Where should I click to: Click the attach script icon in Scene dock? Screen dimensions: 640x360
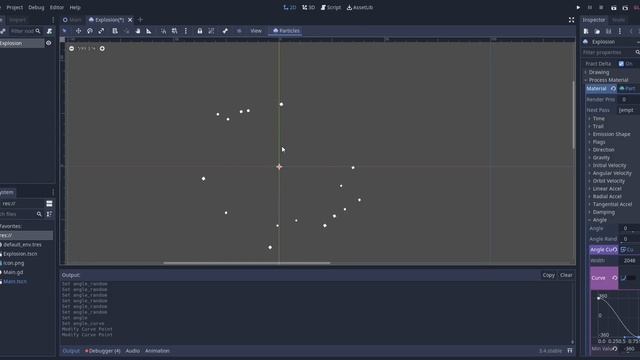(49, 31)
